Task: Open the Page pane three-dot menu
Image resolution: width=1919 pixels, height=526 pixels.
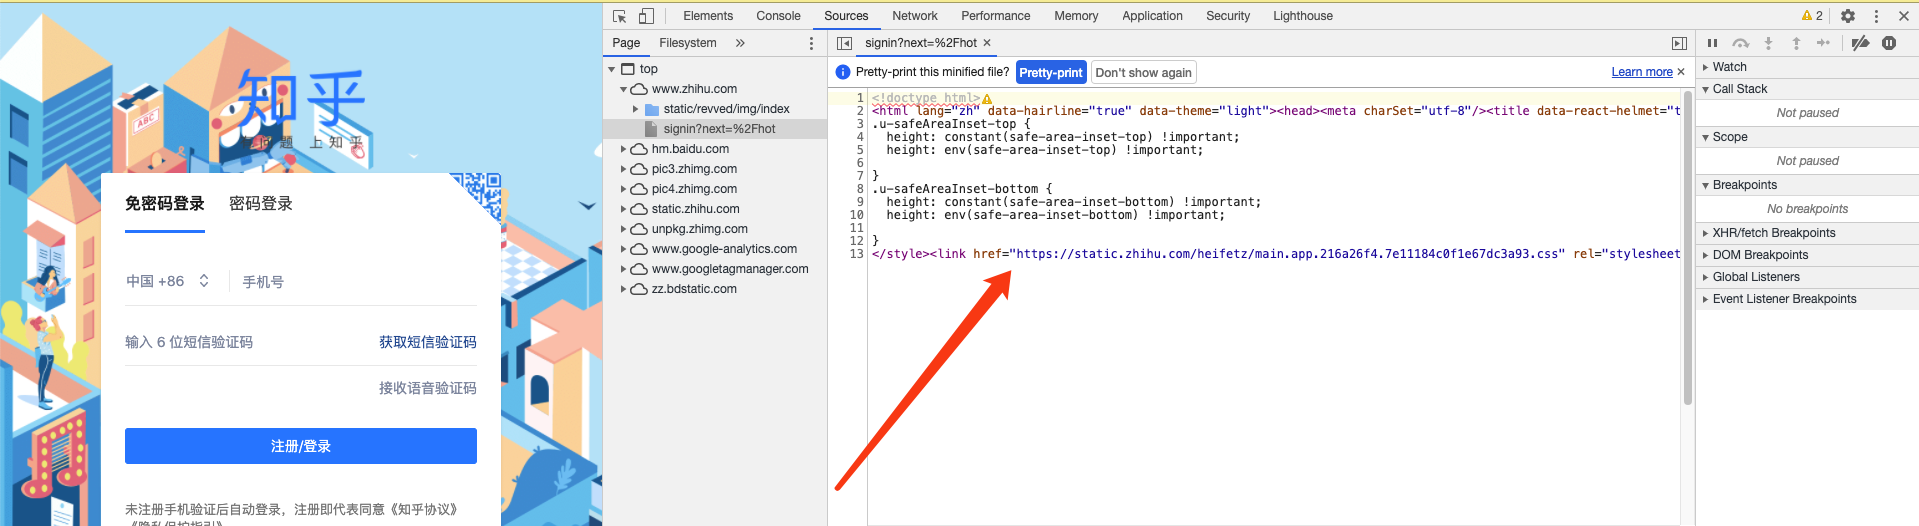Action: 811,43
